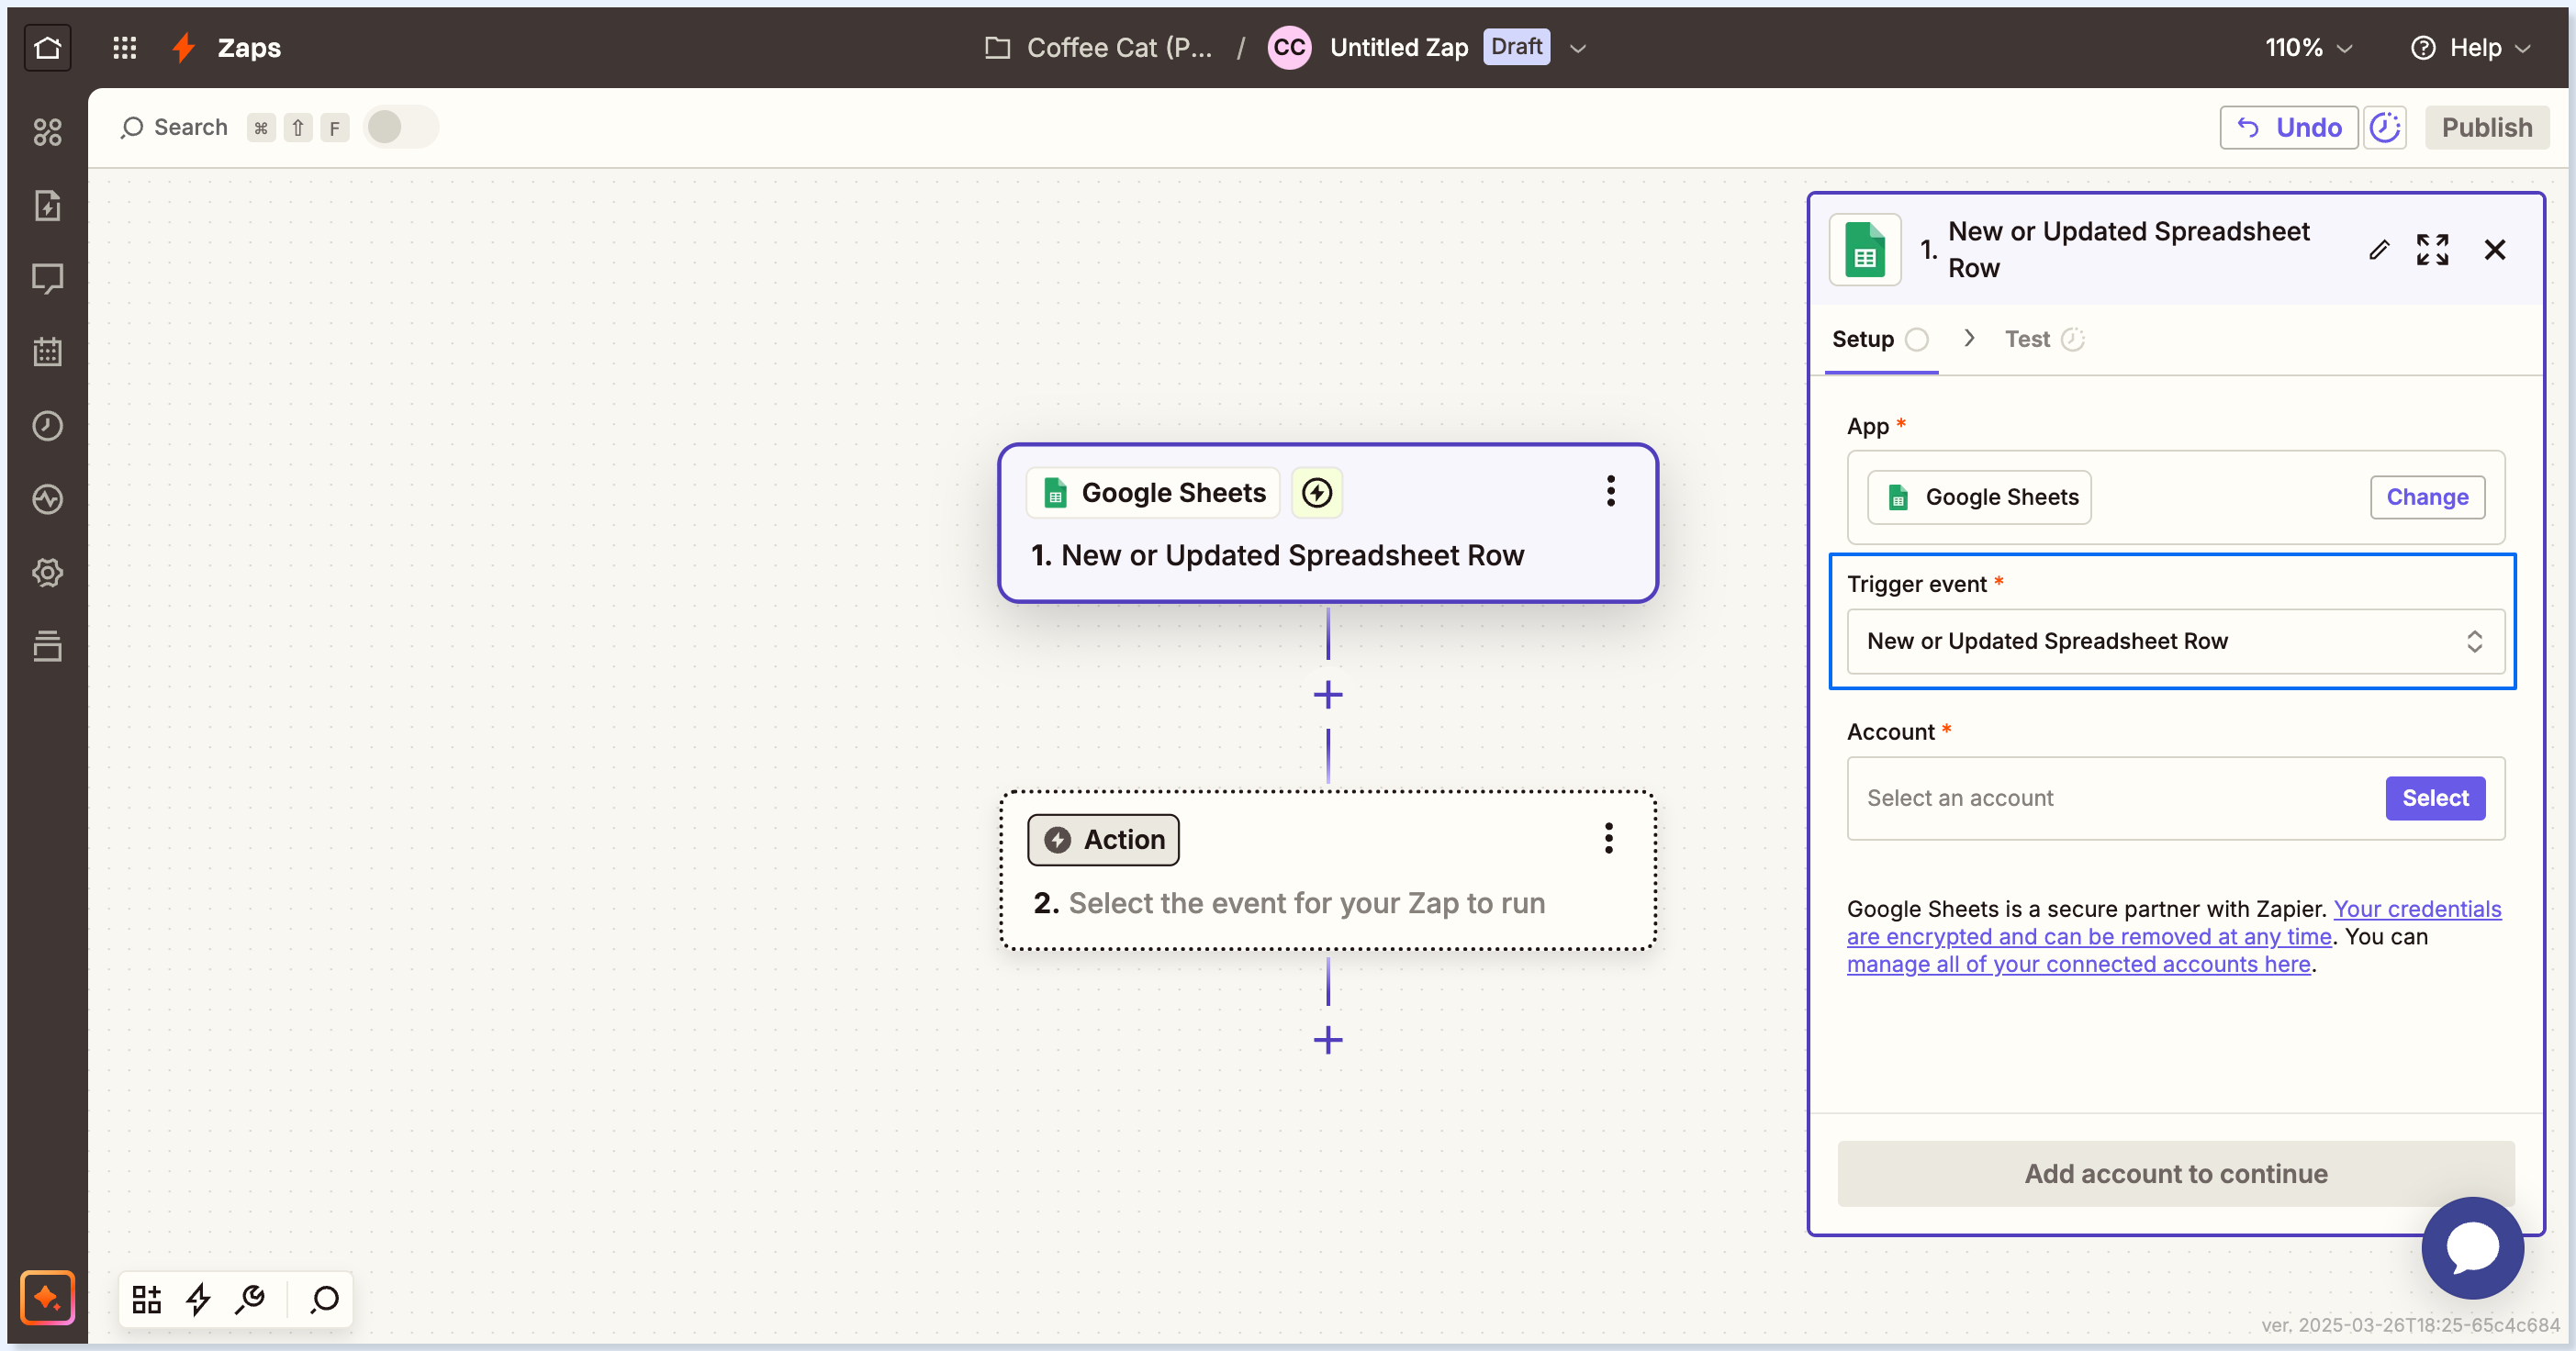The height and width of the screenshot is (1351, 2576).
Task: Expand the step panel to fullscreen
Action: click(2432, 249)
